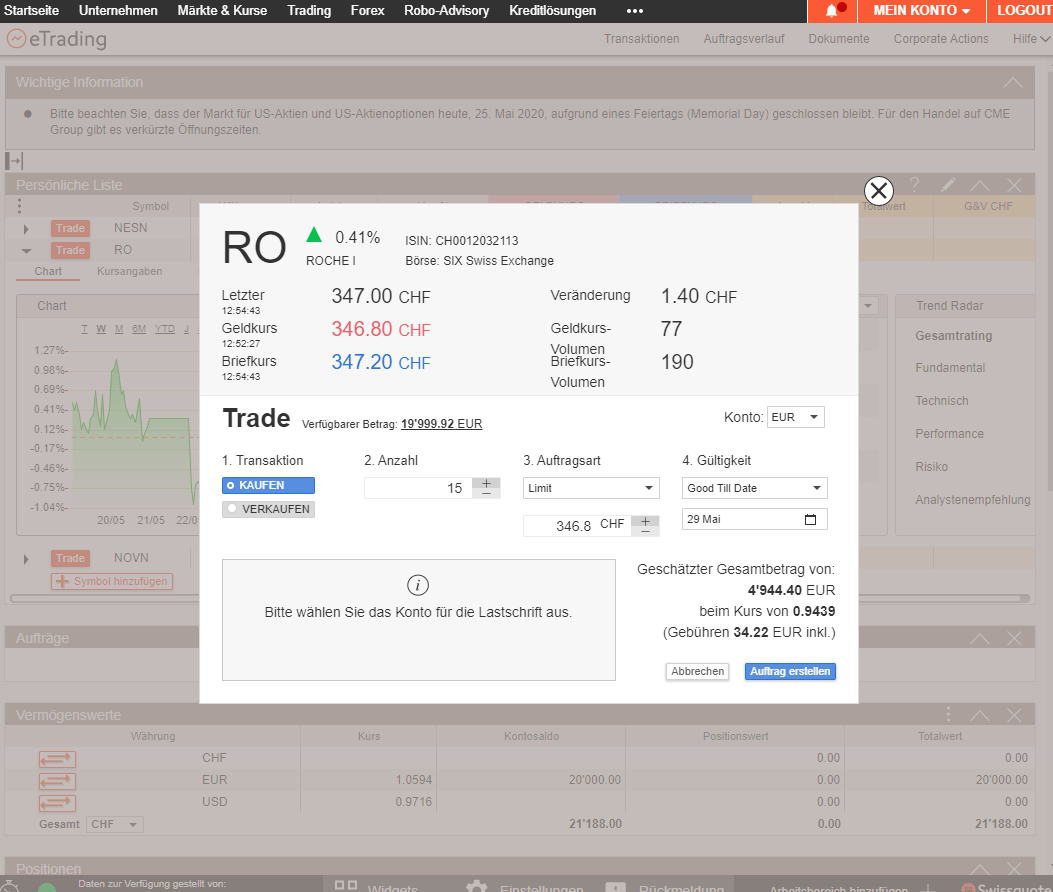Click transfer arrows icon for CHF
This screenshot has height=892, width=1053.
pos(57,758)
